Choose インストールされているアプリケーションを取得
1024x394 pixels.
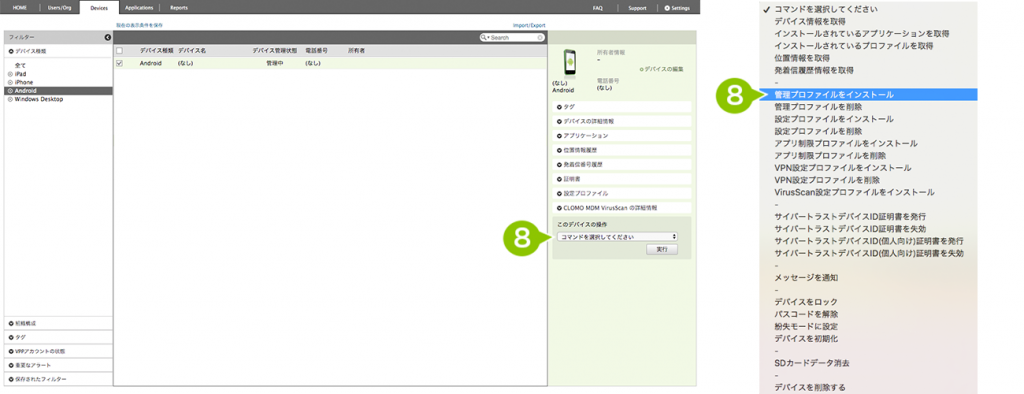[x=861, y=33]
